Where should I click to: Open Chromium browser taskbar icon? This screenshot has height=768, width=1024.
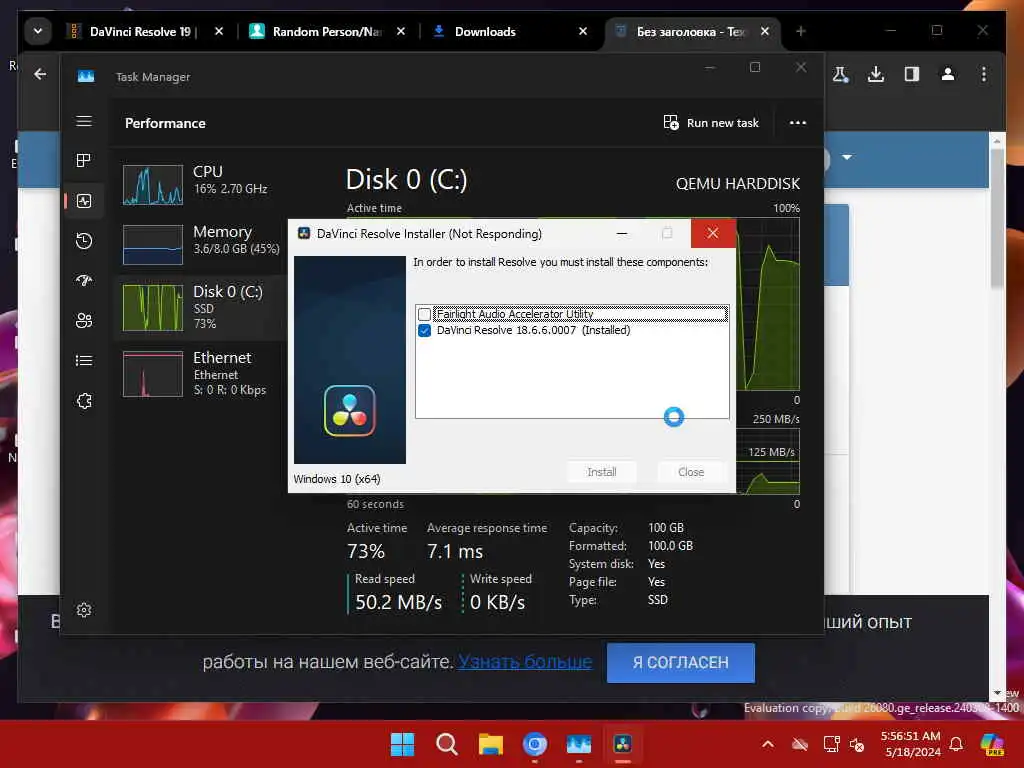coord(535,744)
